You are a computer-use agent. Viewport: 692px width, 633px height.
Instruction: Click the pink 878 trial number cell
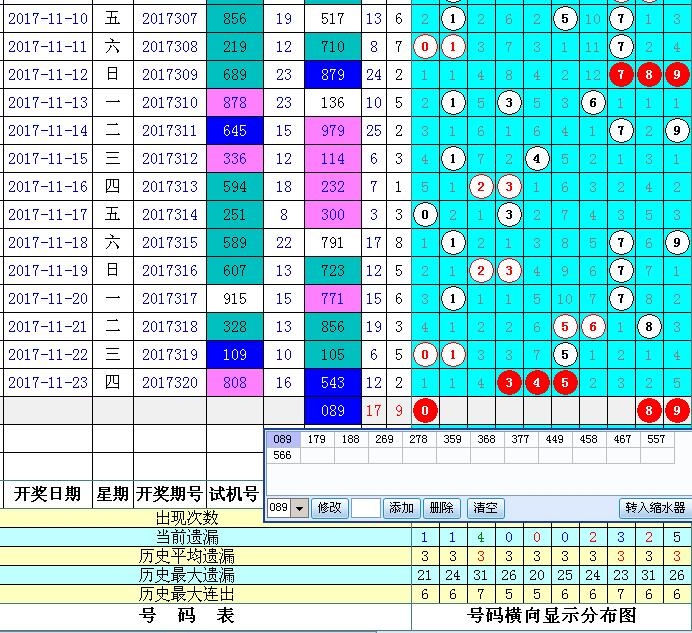(235, 102)
